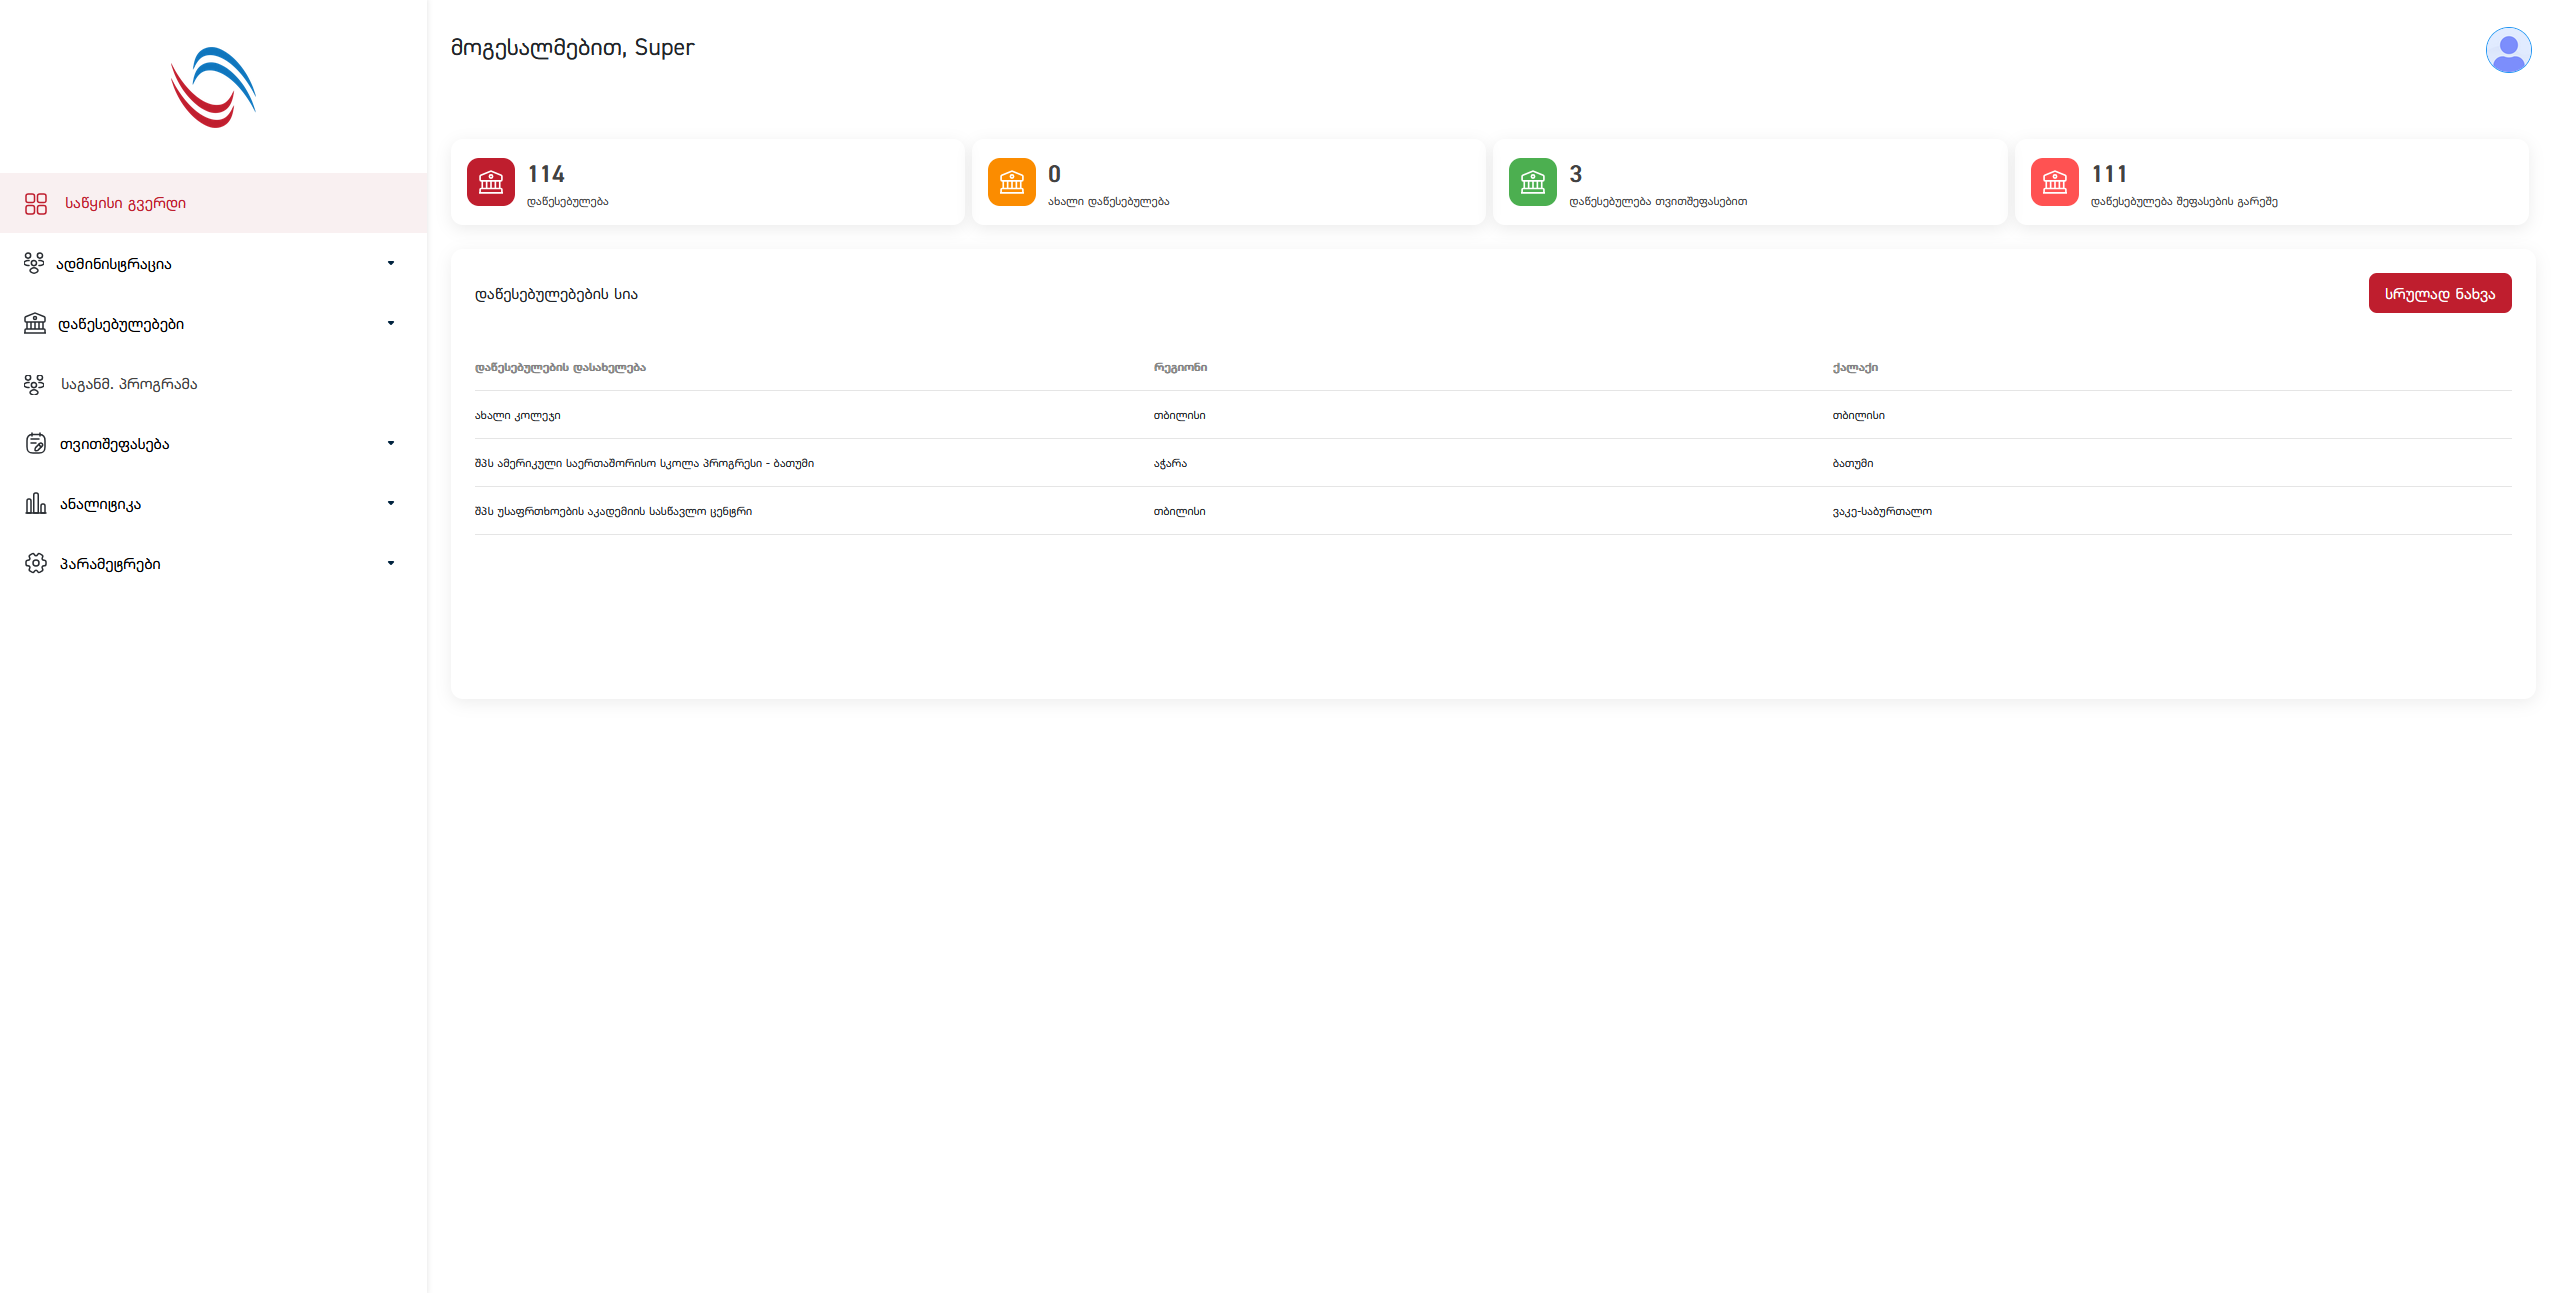Click the red 114 institutions icon
This screenshot has height=1293, width=2560.
[x=491, y=182]
